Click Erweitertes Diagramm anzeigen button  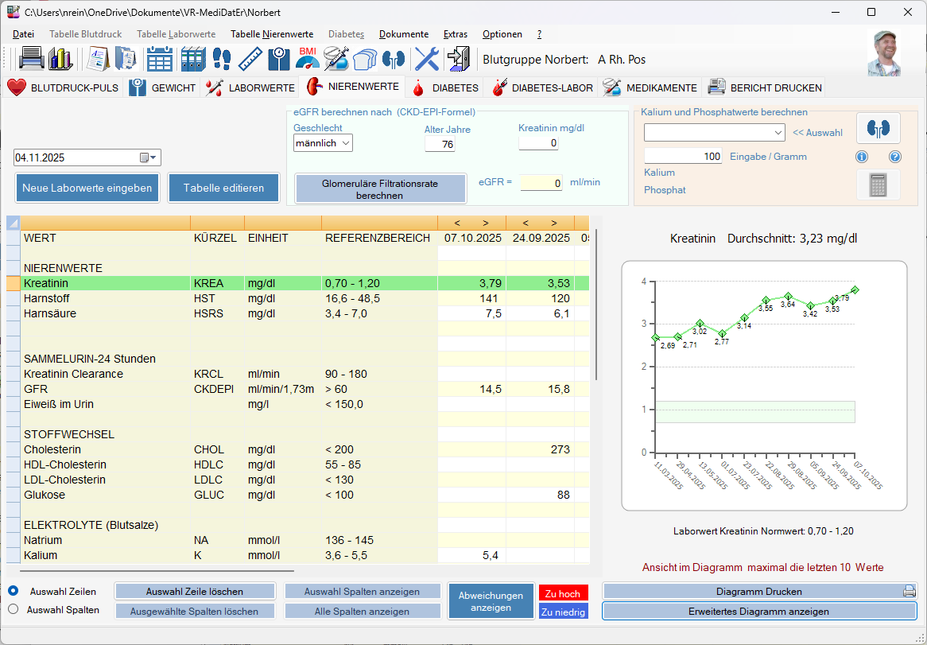(x=759, y=611)
